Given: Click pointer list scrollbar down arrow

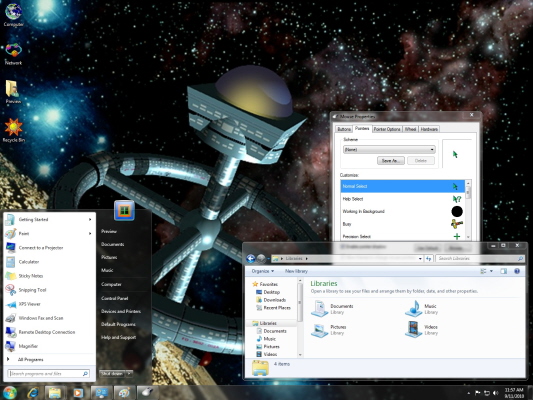Looking at the screenshot, I should (468, 237).
